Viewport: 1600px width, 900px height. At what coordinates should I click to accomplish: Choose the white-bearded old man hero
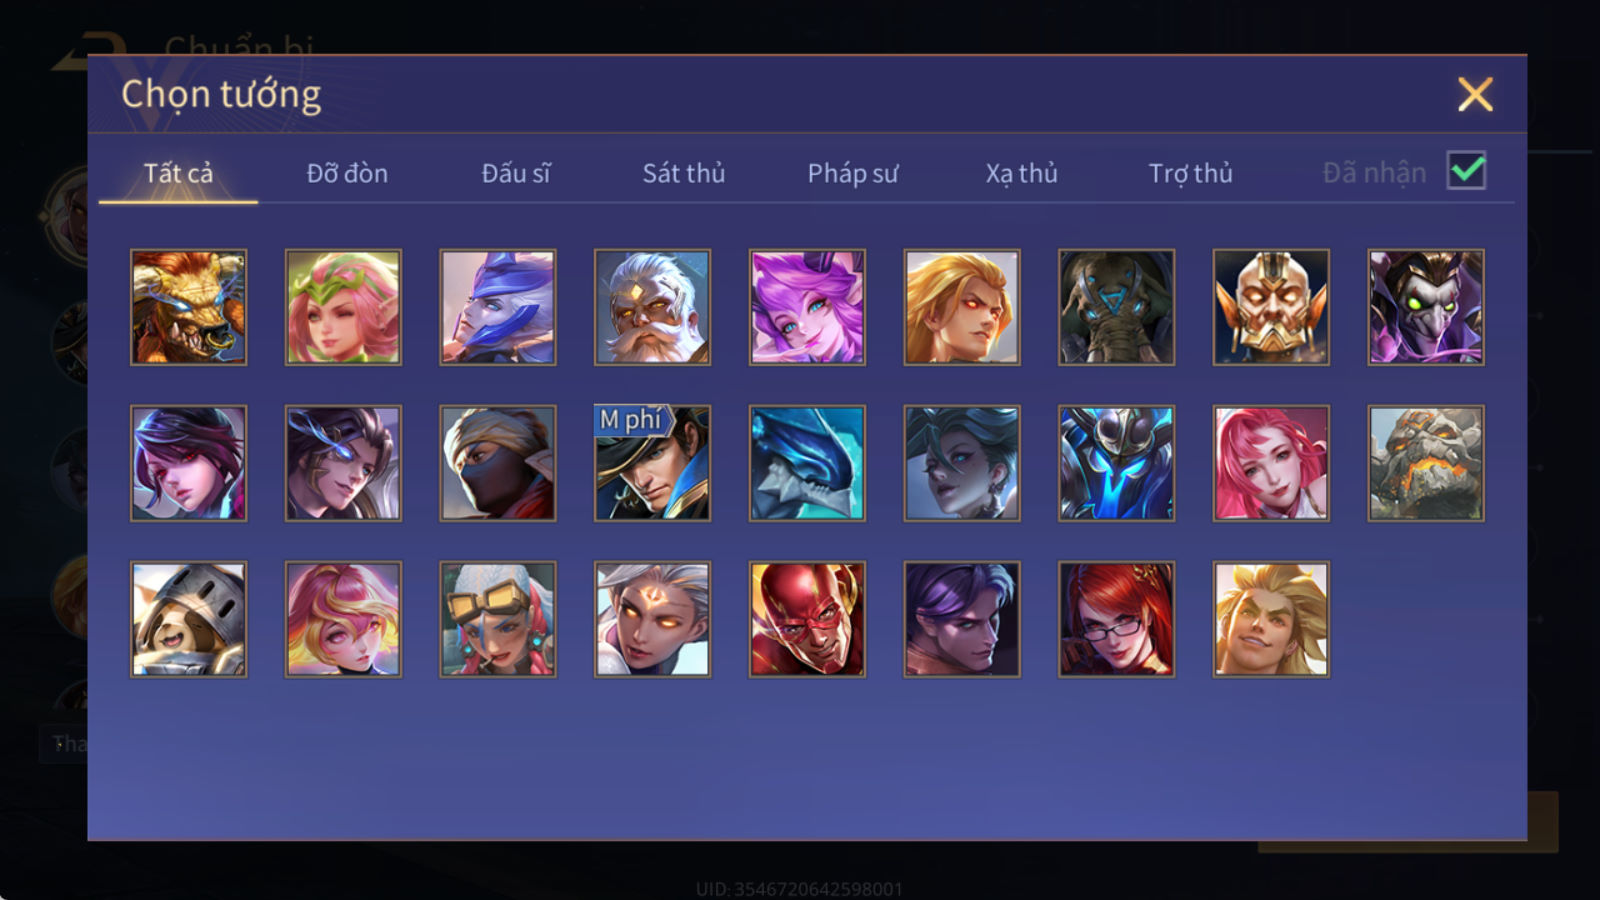(x=652, y=307)
